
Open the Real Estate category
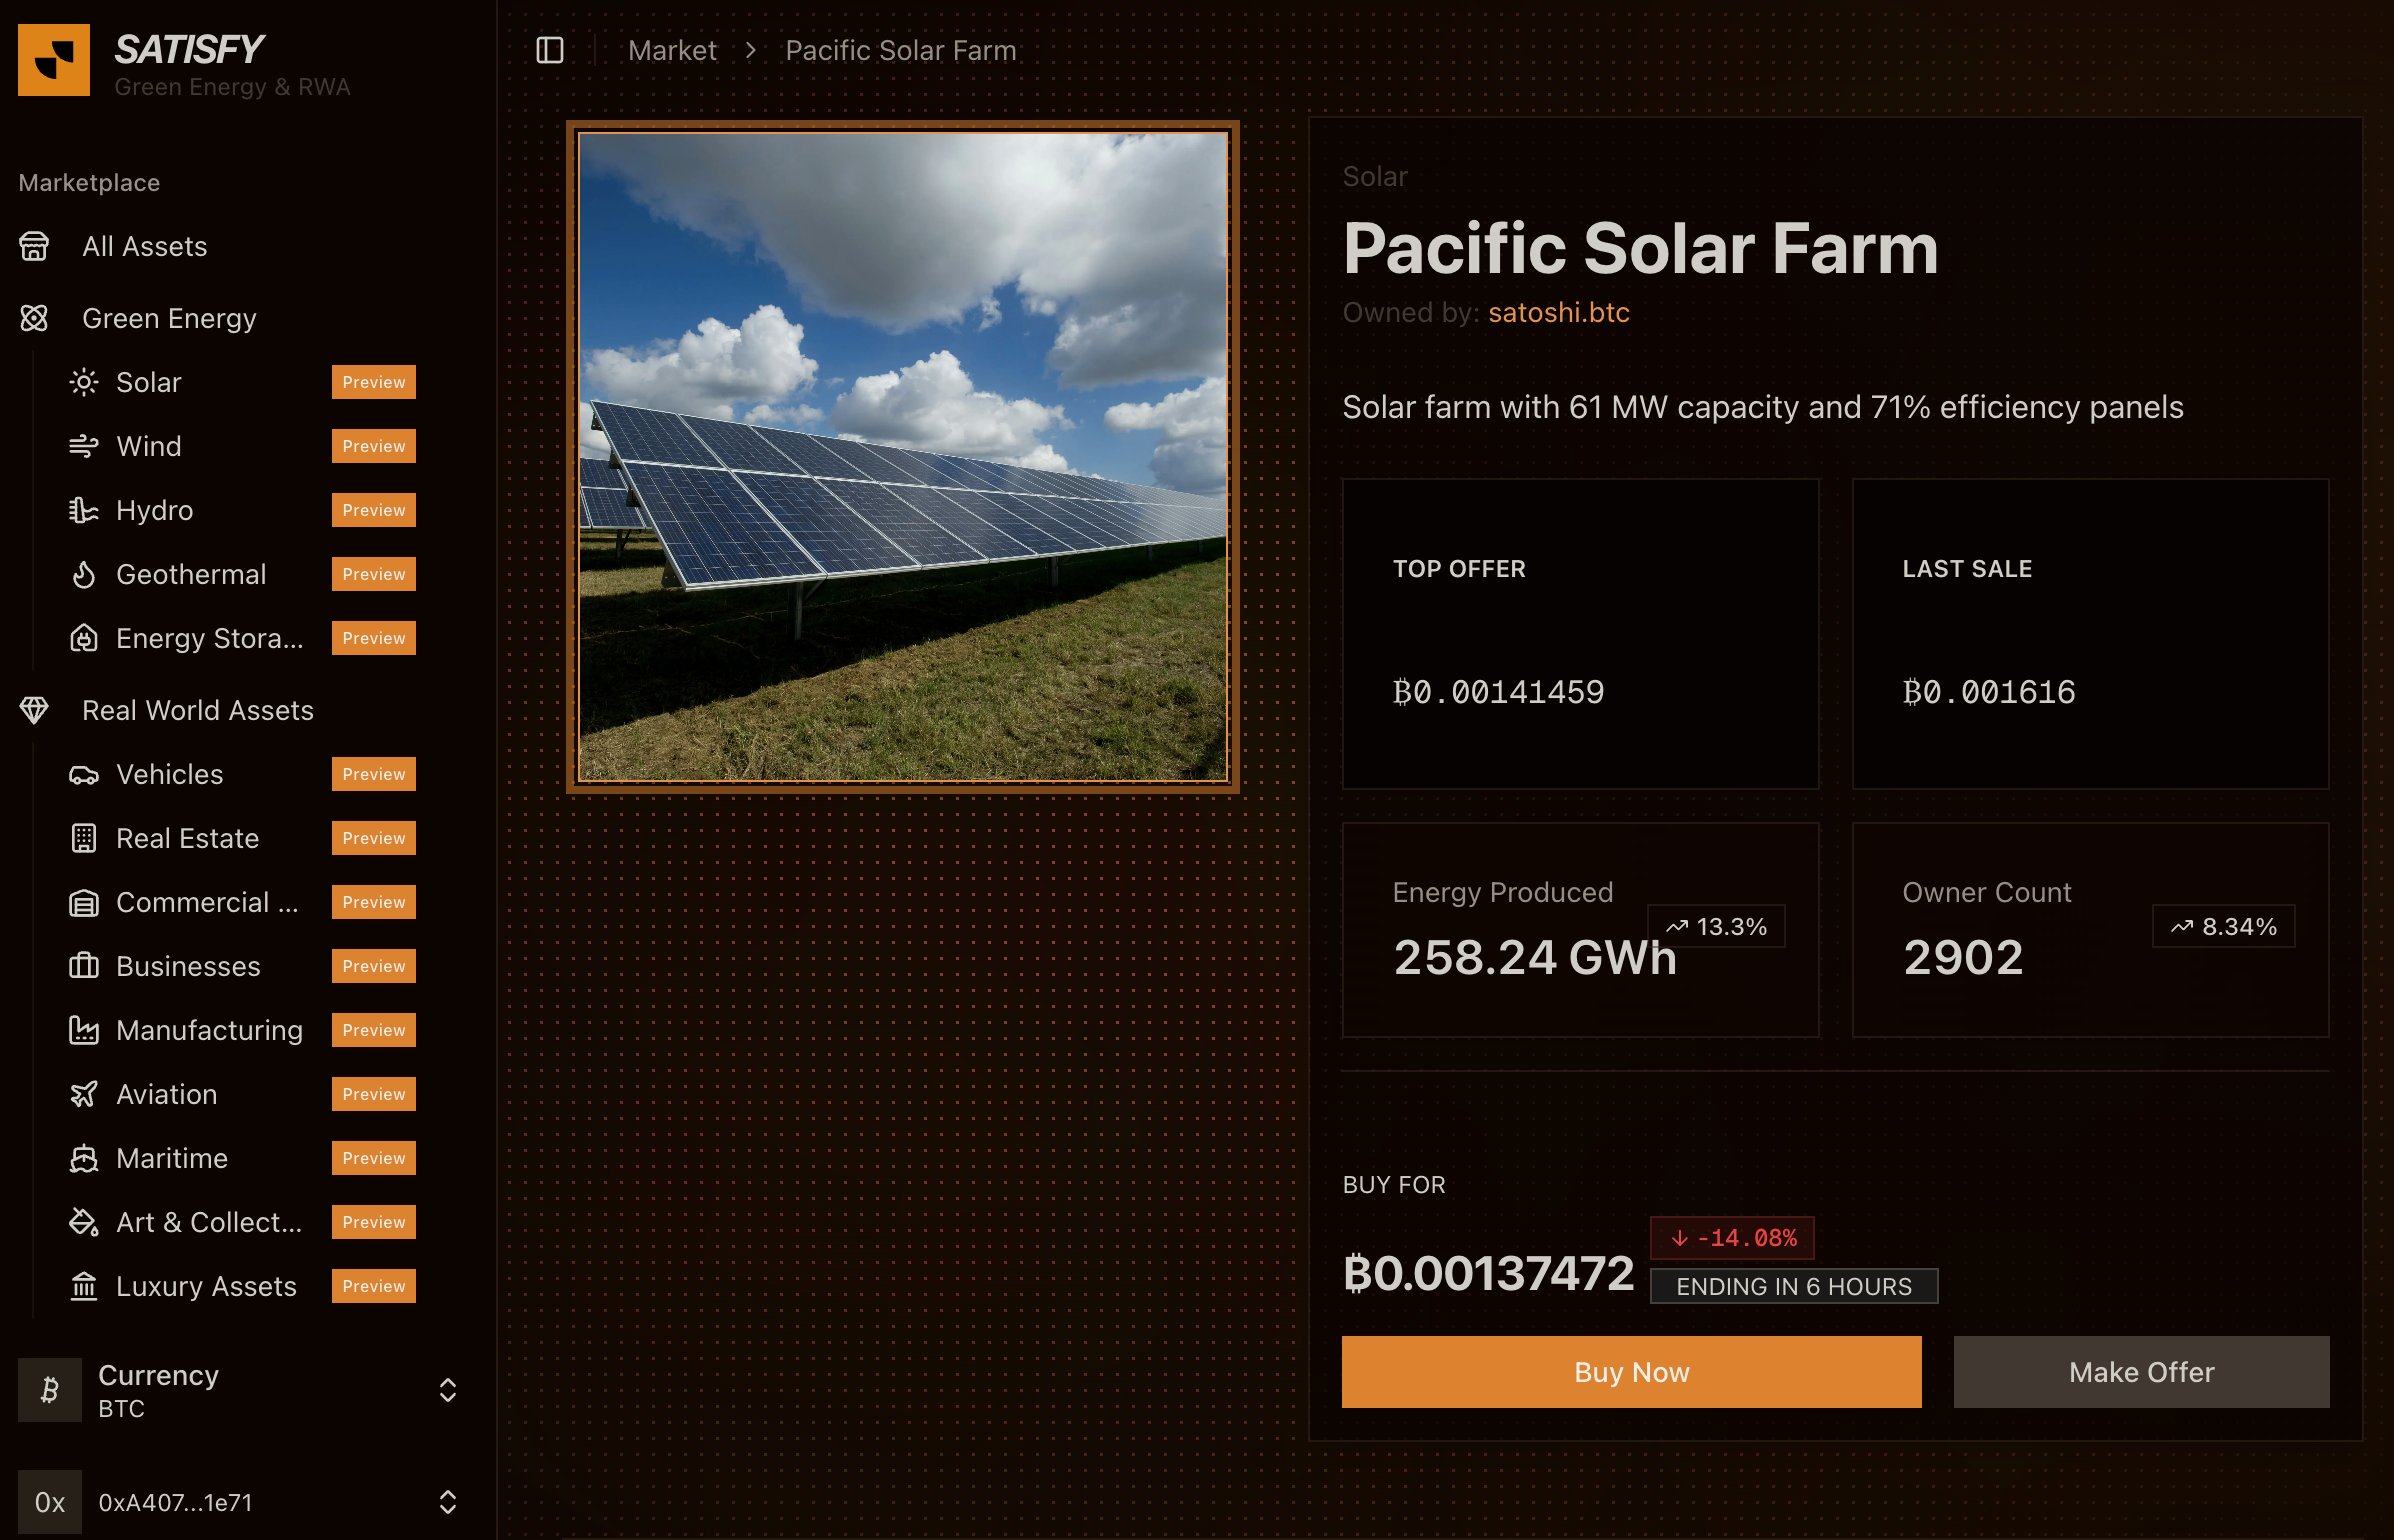pos(187,838)
